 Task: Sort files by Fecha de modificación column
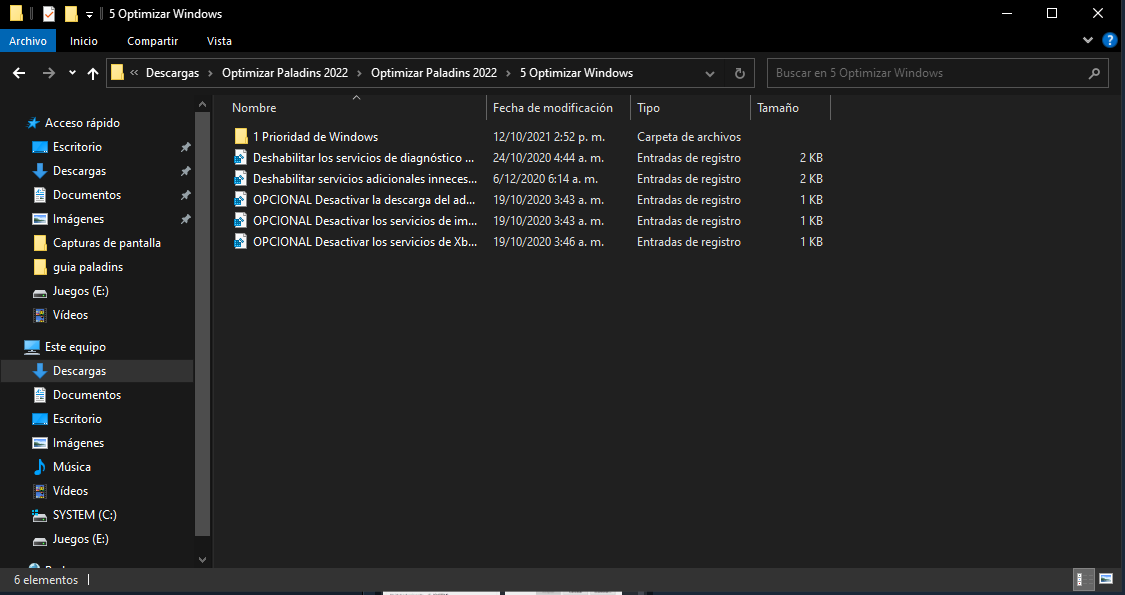pos(552,108)
